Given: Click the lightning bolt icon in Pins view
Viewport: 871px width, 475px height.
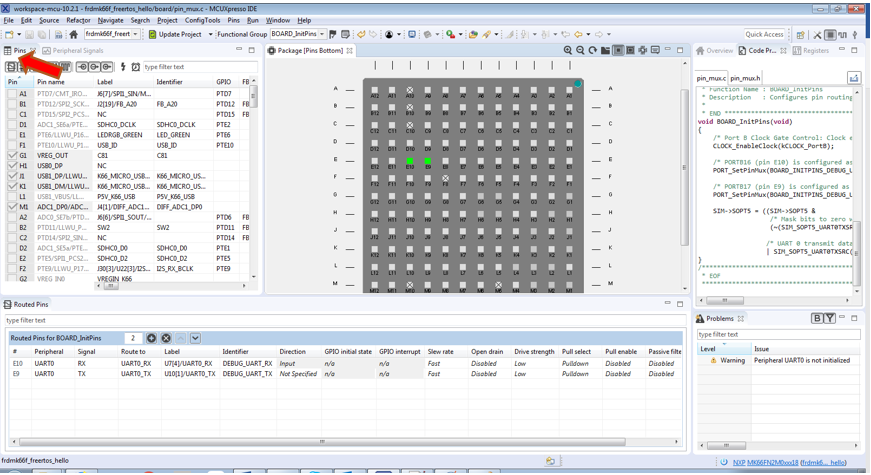Looking at the screenshot, I should [x=123, y=67].
